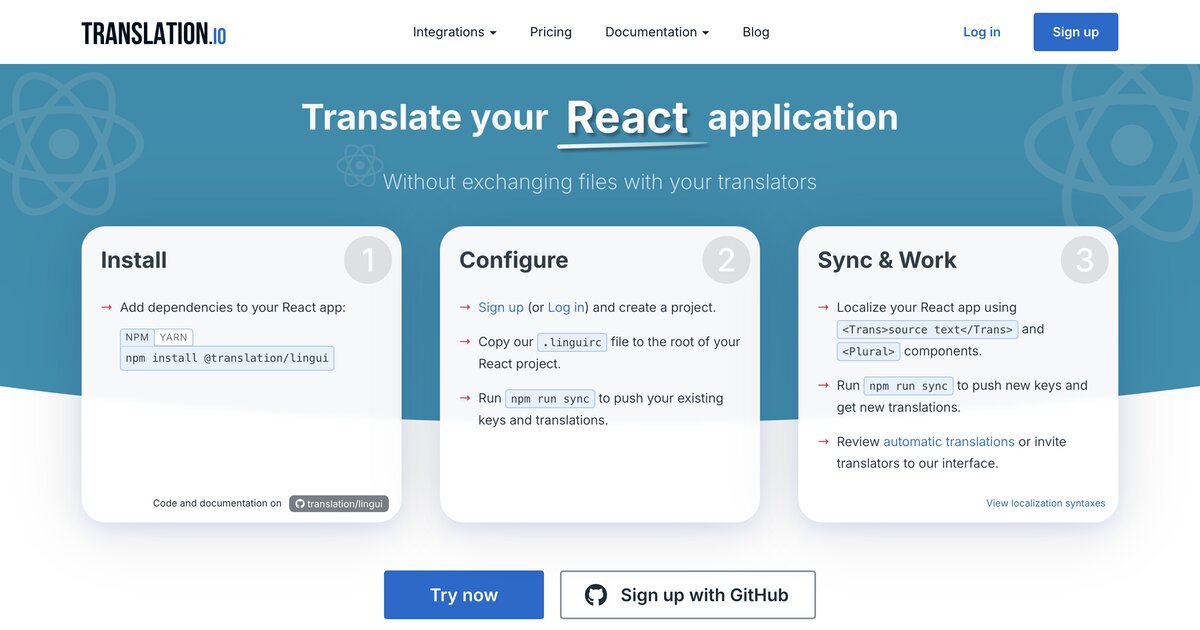Click the npm install @translation/lingui code box
The height and width of the screenshot is (630, 1200).
(227, 358)
